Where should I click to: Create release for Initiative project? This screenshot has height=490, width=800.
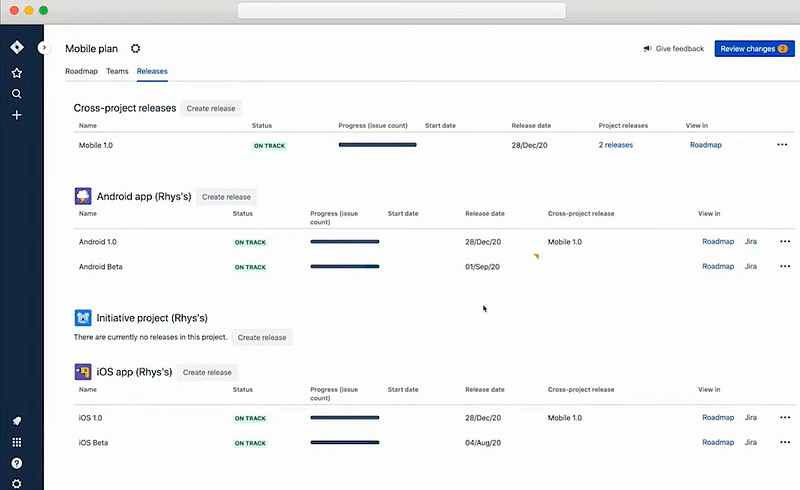pos(262,337)
